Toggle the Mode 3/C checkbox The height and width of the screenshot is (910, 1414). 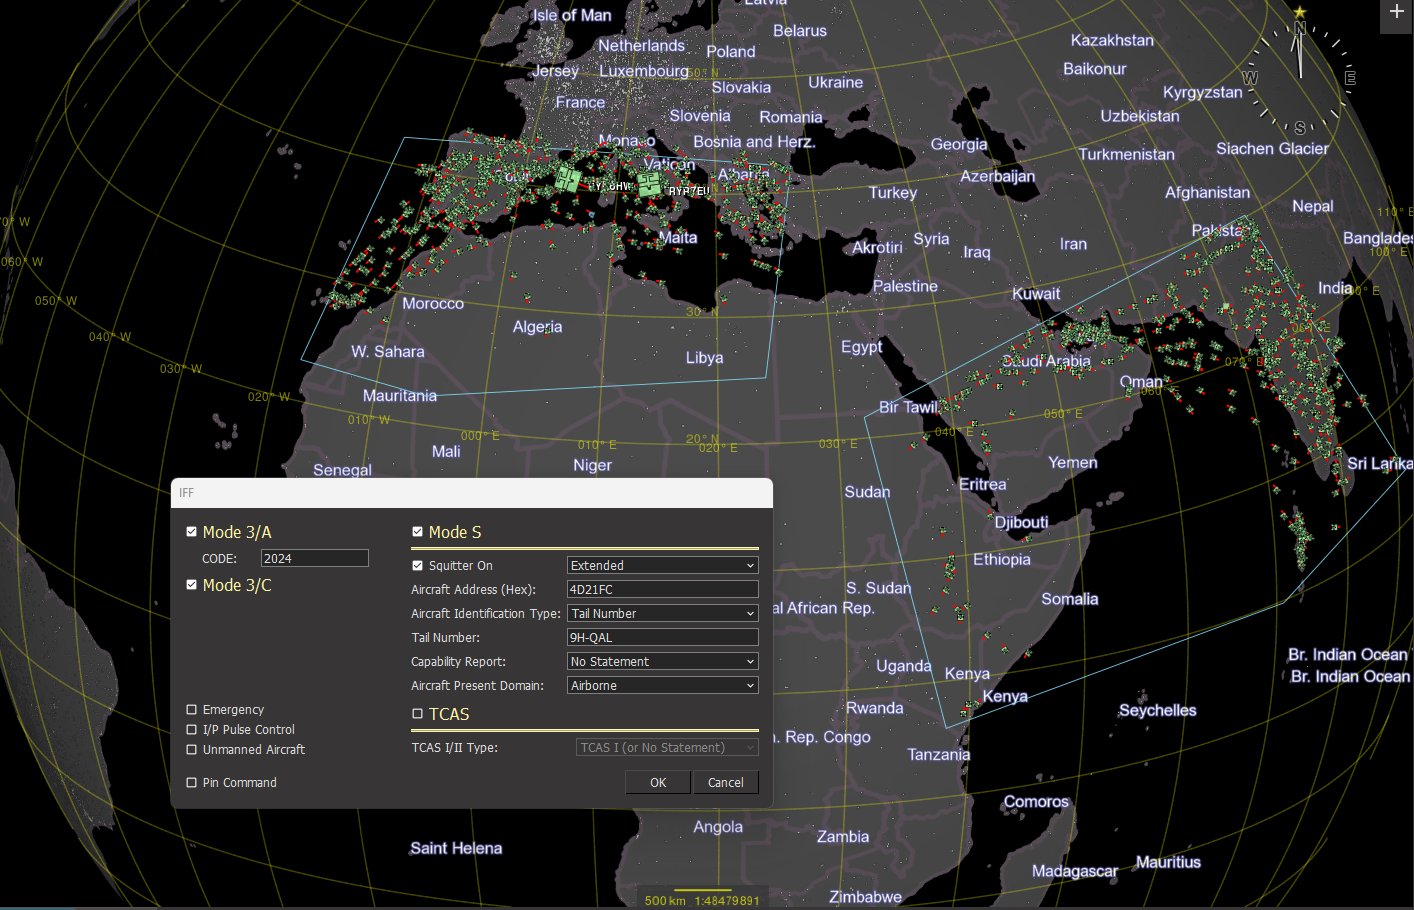[x=192, y=585]
